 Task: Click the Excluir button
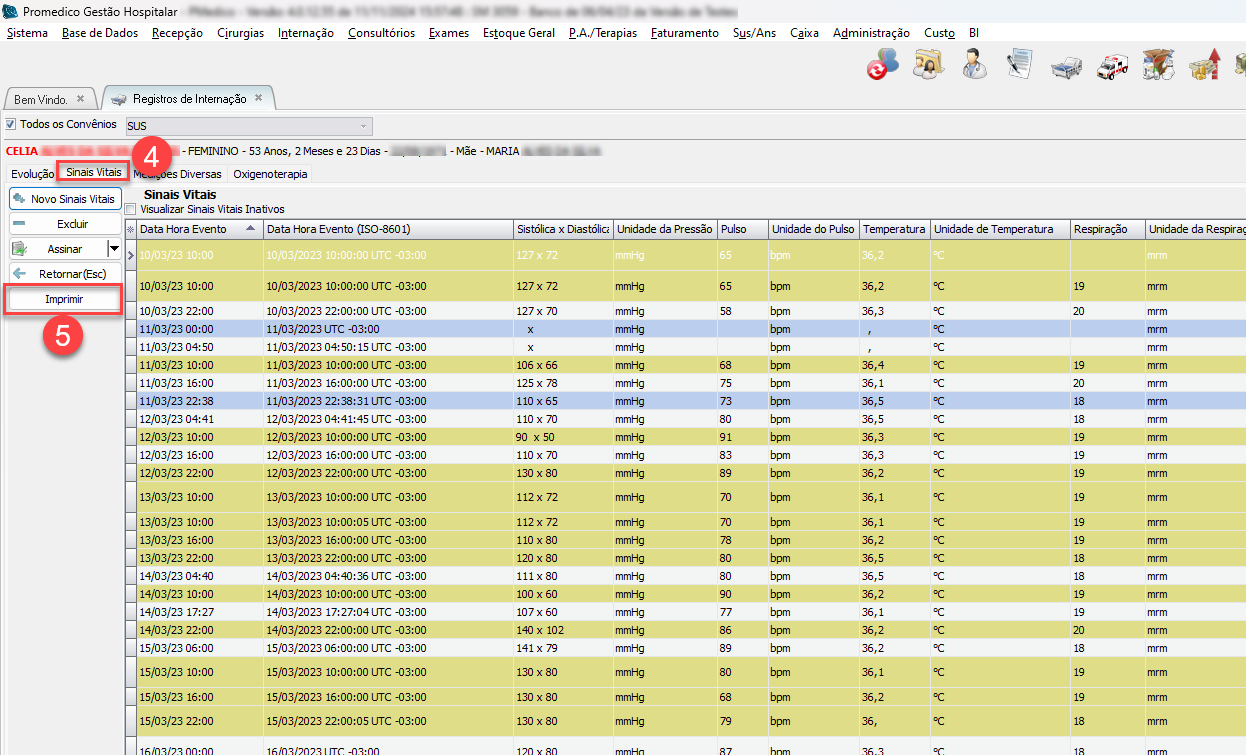pyautogui.click(x=65, y=224)
